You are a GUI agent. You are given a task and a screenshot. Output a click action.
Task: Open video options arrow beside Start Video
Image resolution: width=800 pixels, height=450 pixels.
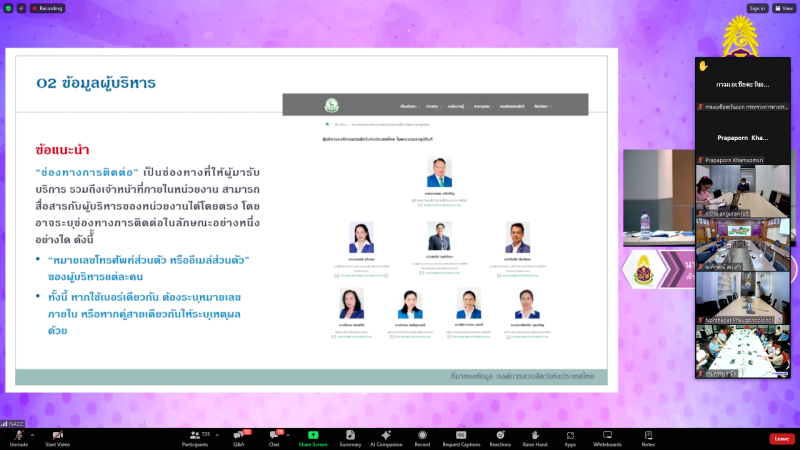click(72, 435)
